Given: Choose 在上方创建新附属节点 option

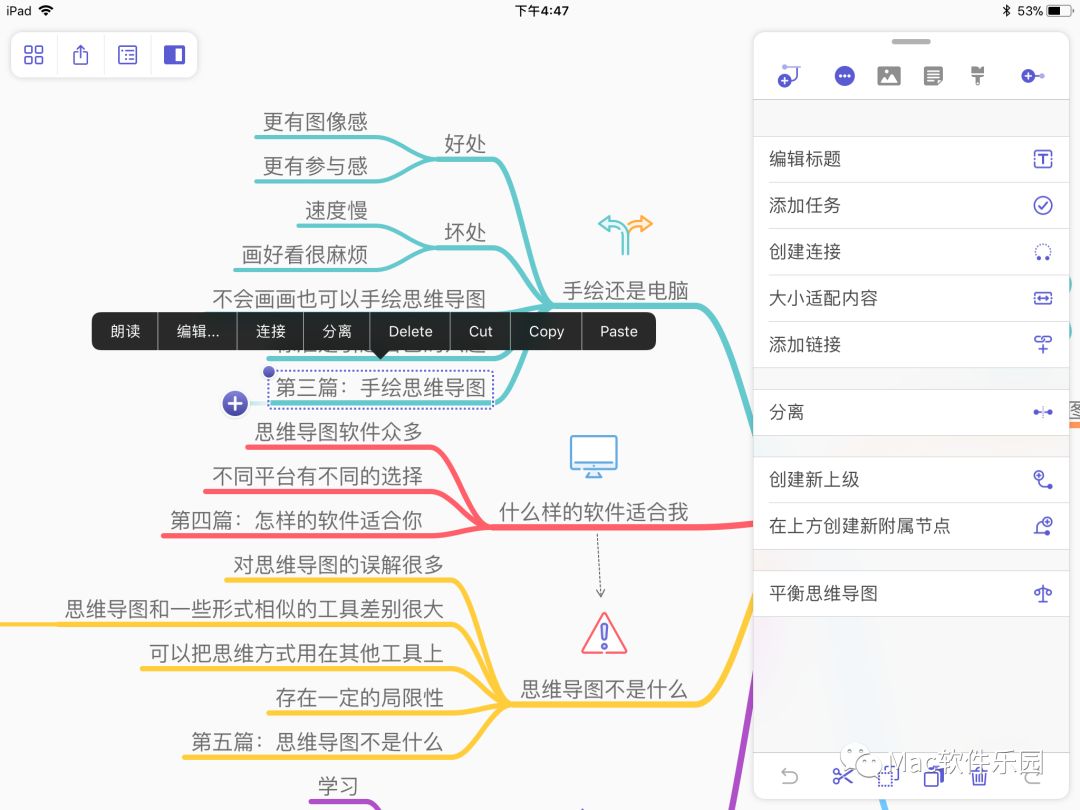Looking at the screenshot, I should [911, 526].
